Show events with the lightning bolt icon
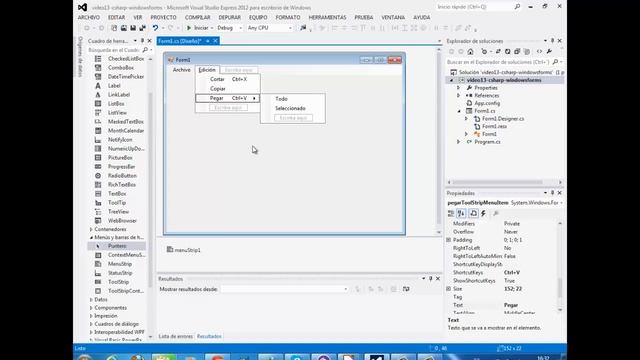The width and height of the screenshot is (640, 360). pos(484,213)
